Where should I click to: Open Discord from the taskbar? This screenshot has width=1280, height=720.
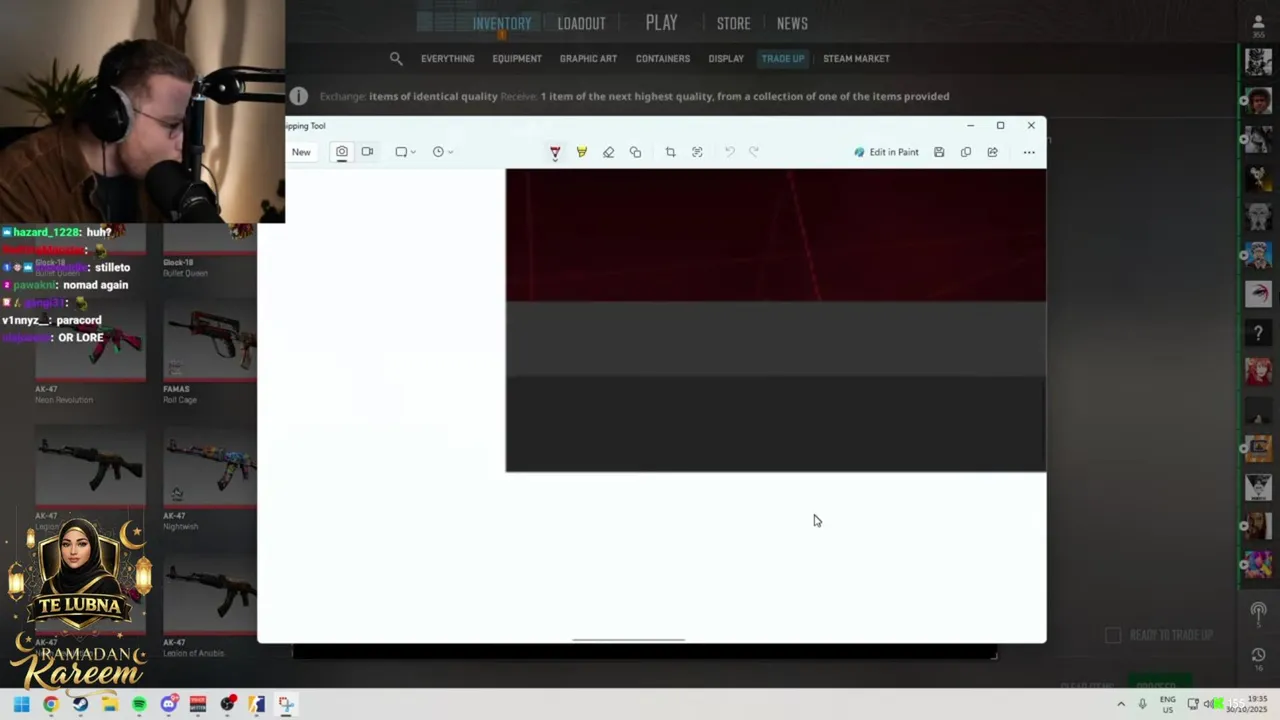pyautogui.click(x=169, y=704)
